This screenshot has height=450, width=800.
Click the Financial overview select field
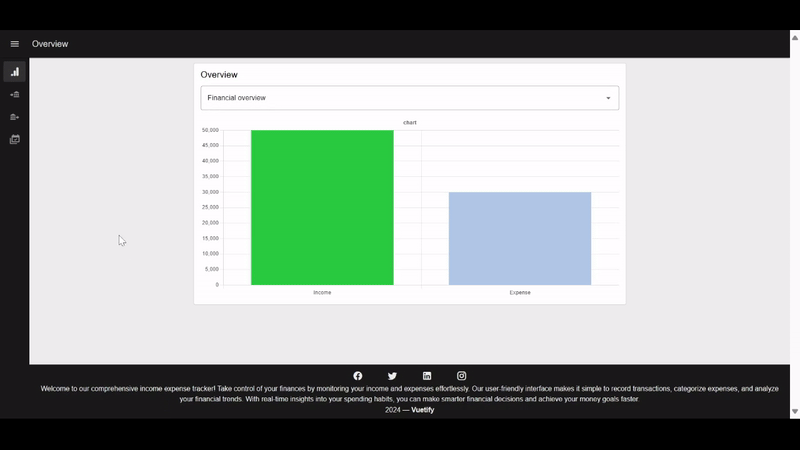pos(400,98)
